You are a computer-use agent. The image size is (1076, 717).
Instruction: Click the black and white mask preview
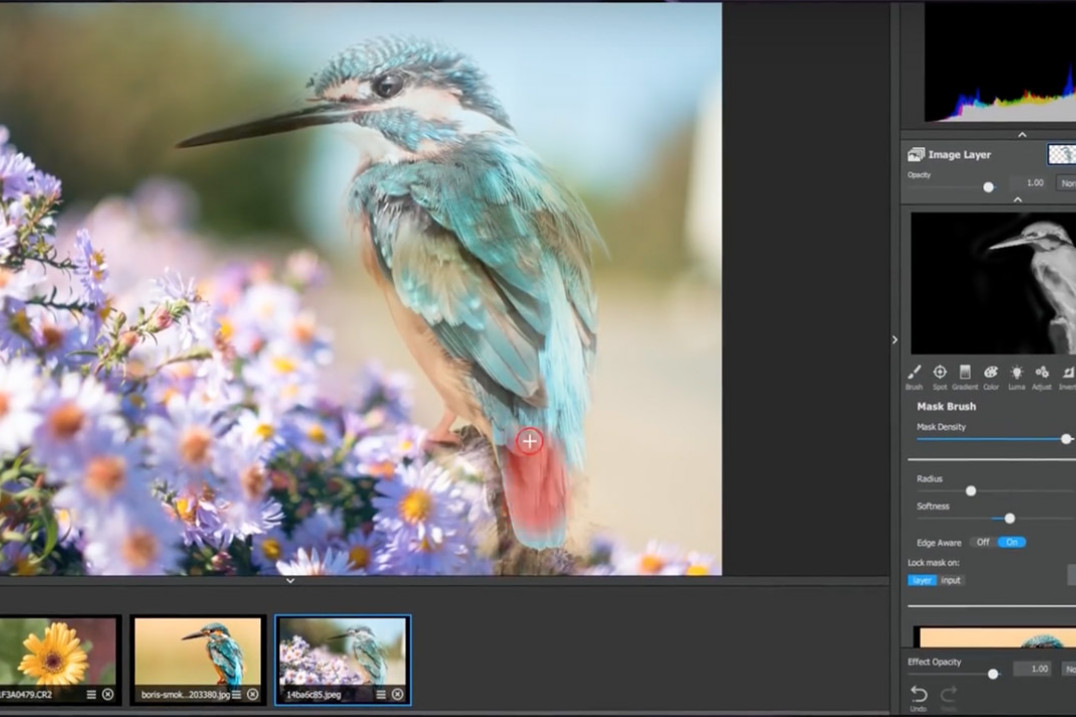[993, 283]
